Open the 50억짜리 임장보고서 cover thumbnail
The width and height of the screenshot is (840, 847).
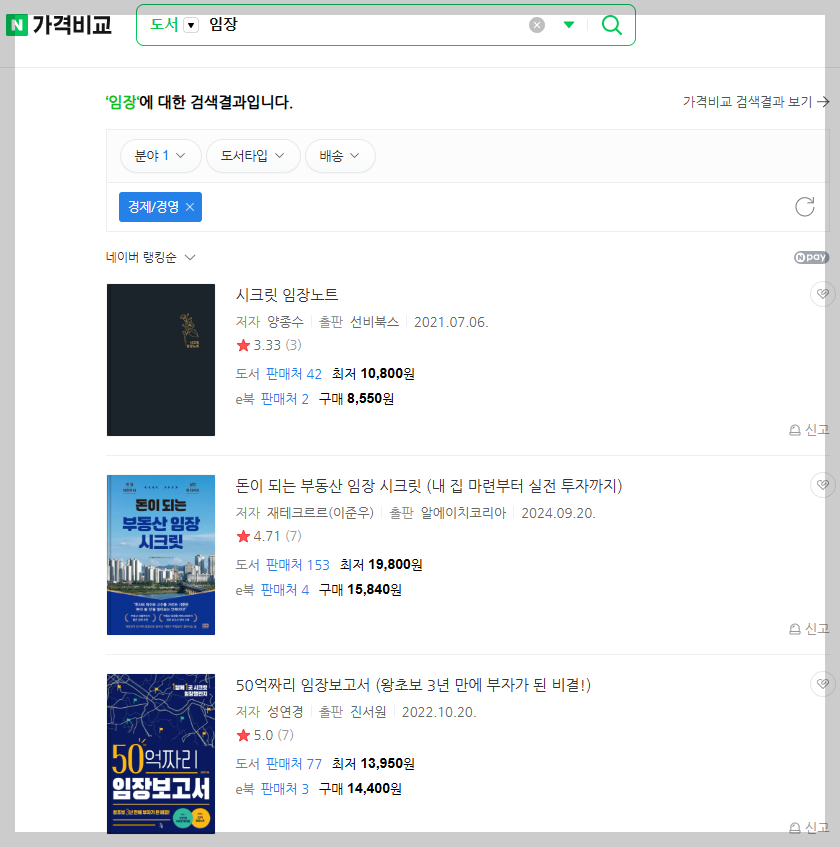pos(160,754)
